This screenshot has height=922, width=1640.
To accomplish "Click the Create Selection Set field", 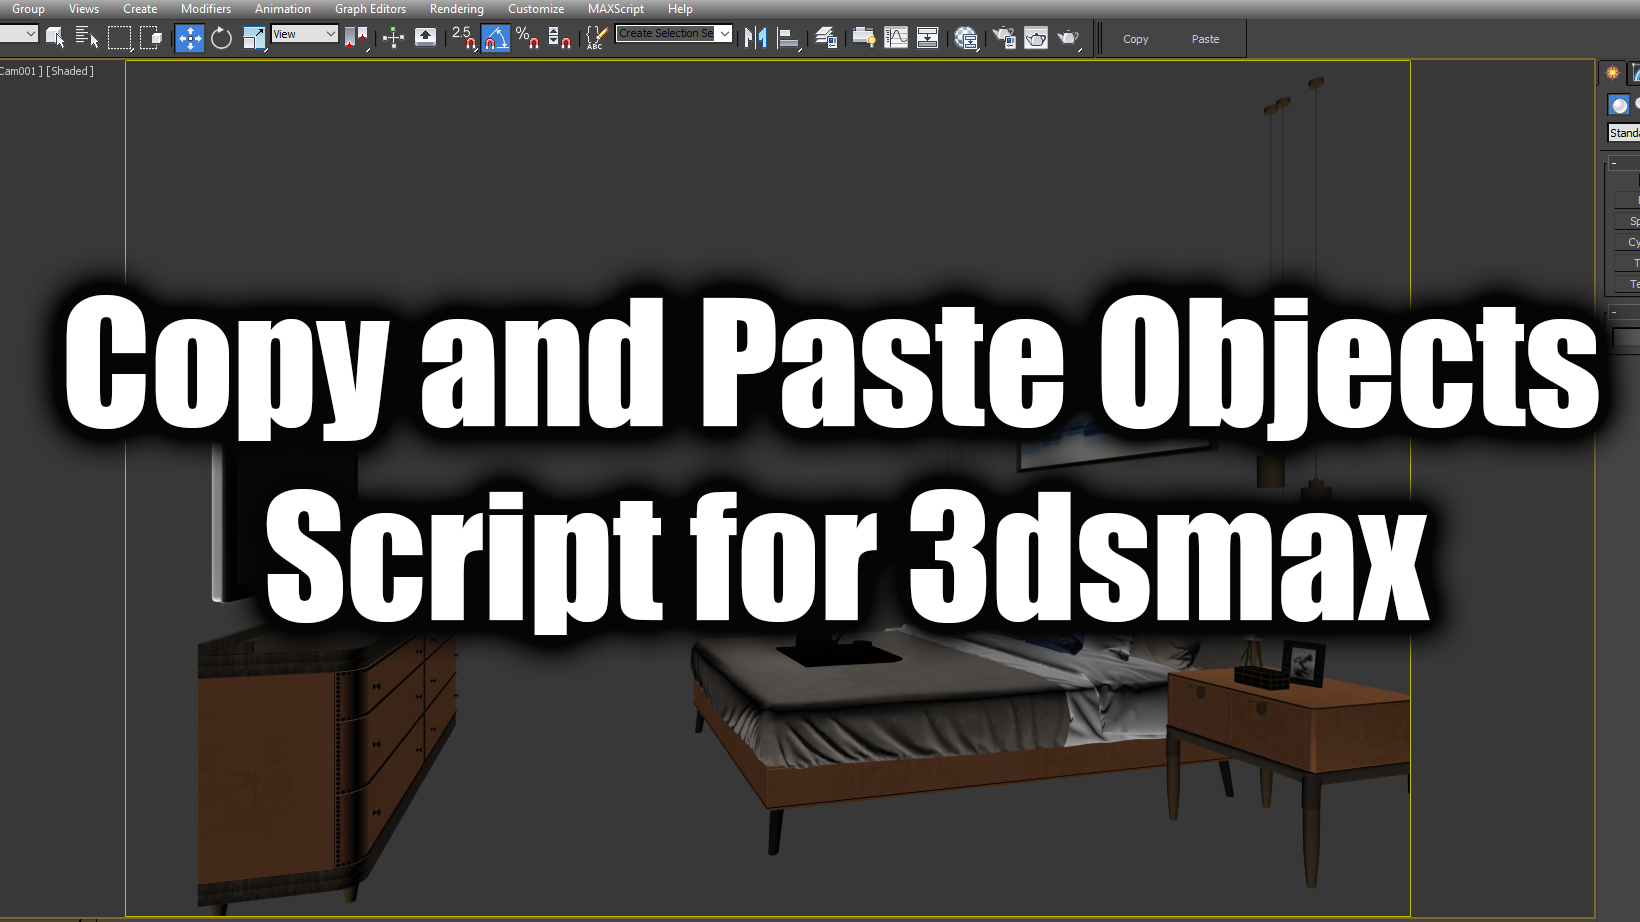I will coord(666,33).
